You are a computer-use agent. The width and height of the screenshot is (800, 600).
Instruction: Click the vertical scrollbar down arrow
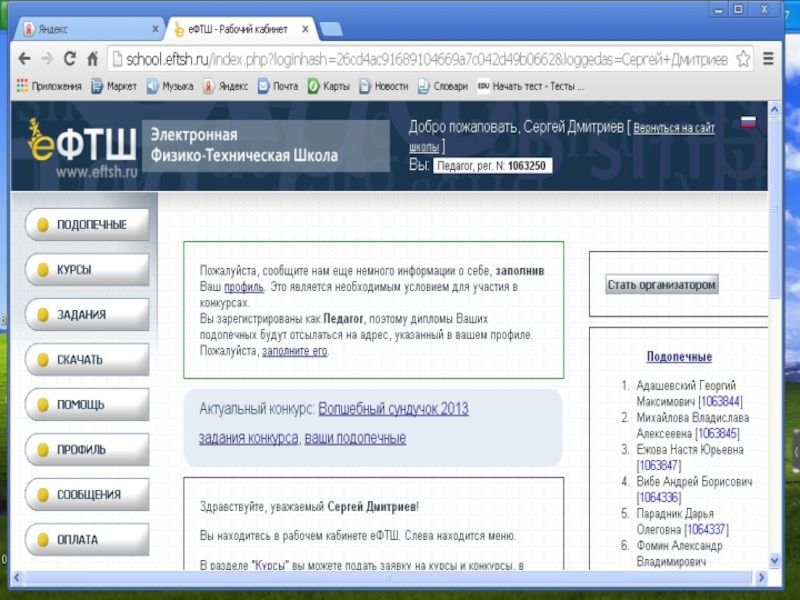(x=774, y=560)
